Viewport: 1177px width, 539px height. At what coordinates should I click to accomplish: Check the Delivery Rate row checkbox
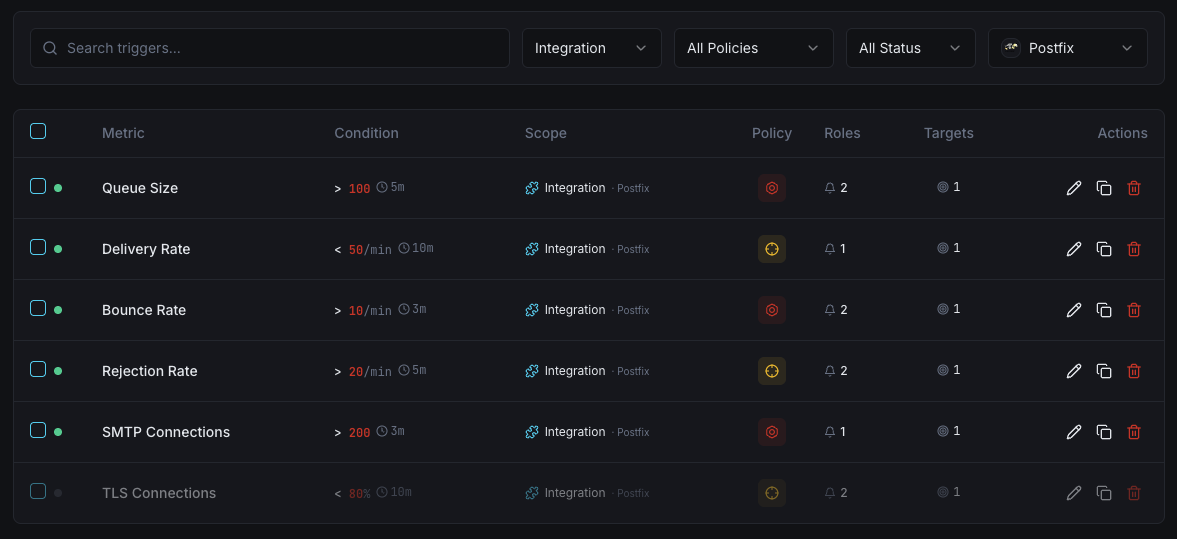click(38, 247)
